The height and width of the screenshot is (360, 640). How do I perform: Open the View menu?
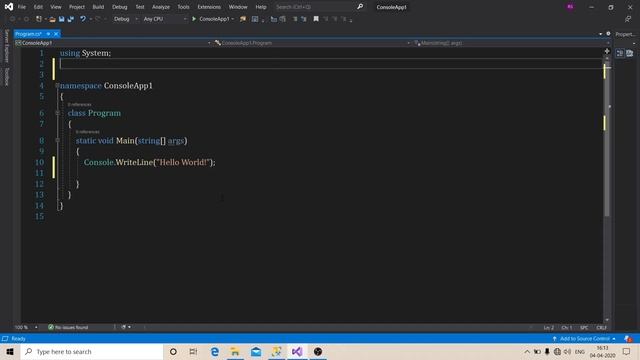pyautogui.click(x=56, y=7)
